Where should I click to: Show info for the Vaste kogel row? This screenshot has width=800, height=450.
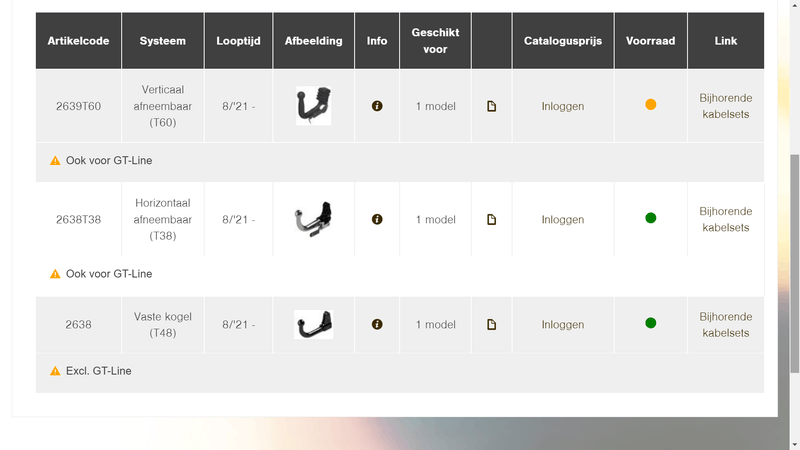tap(377, 324)
